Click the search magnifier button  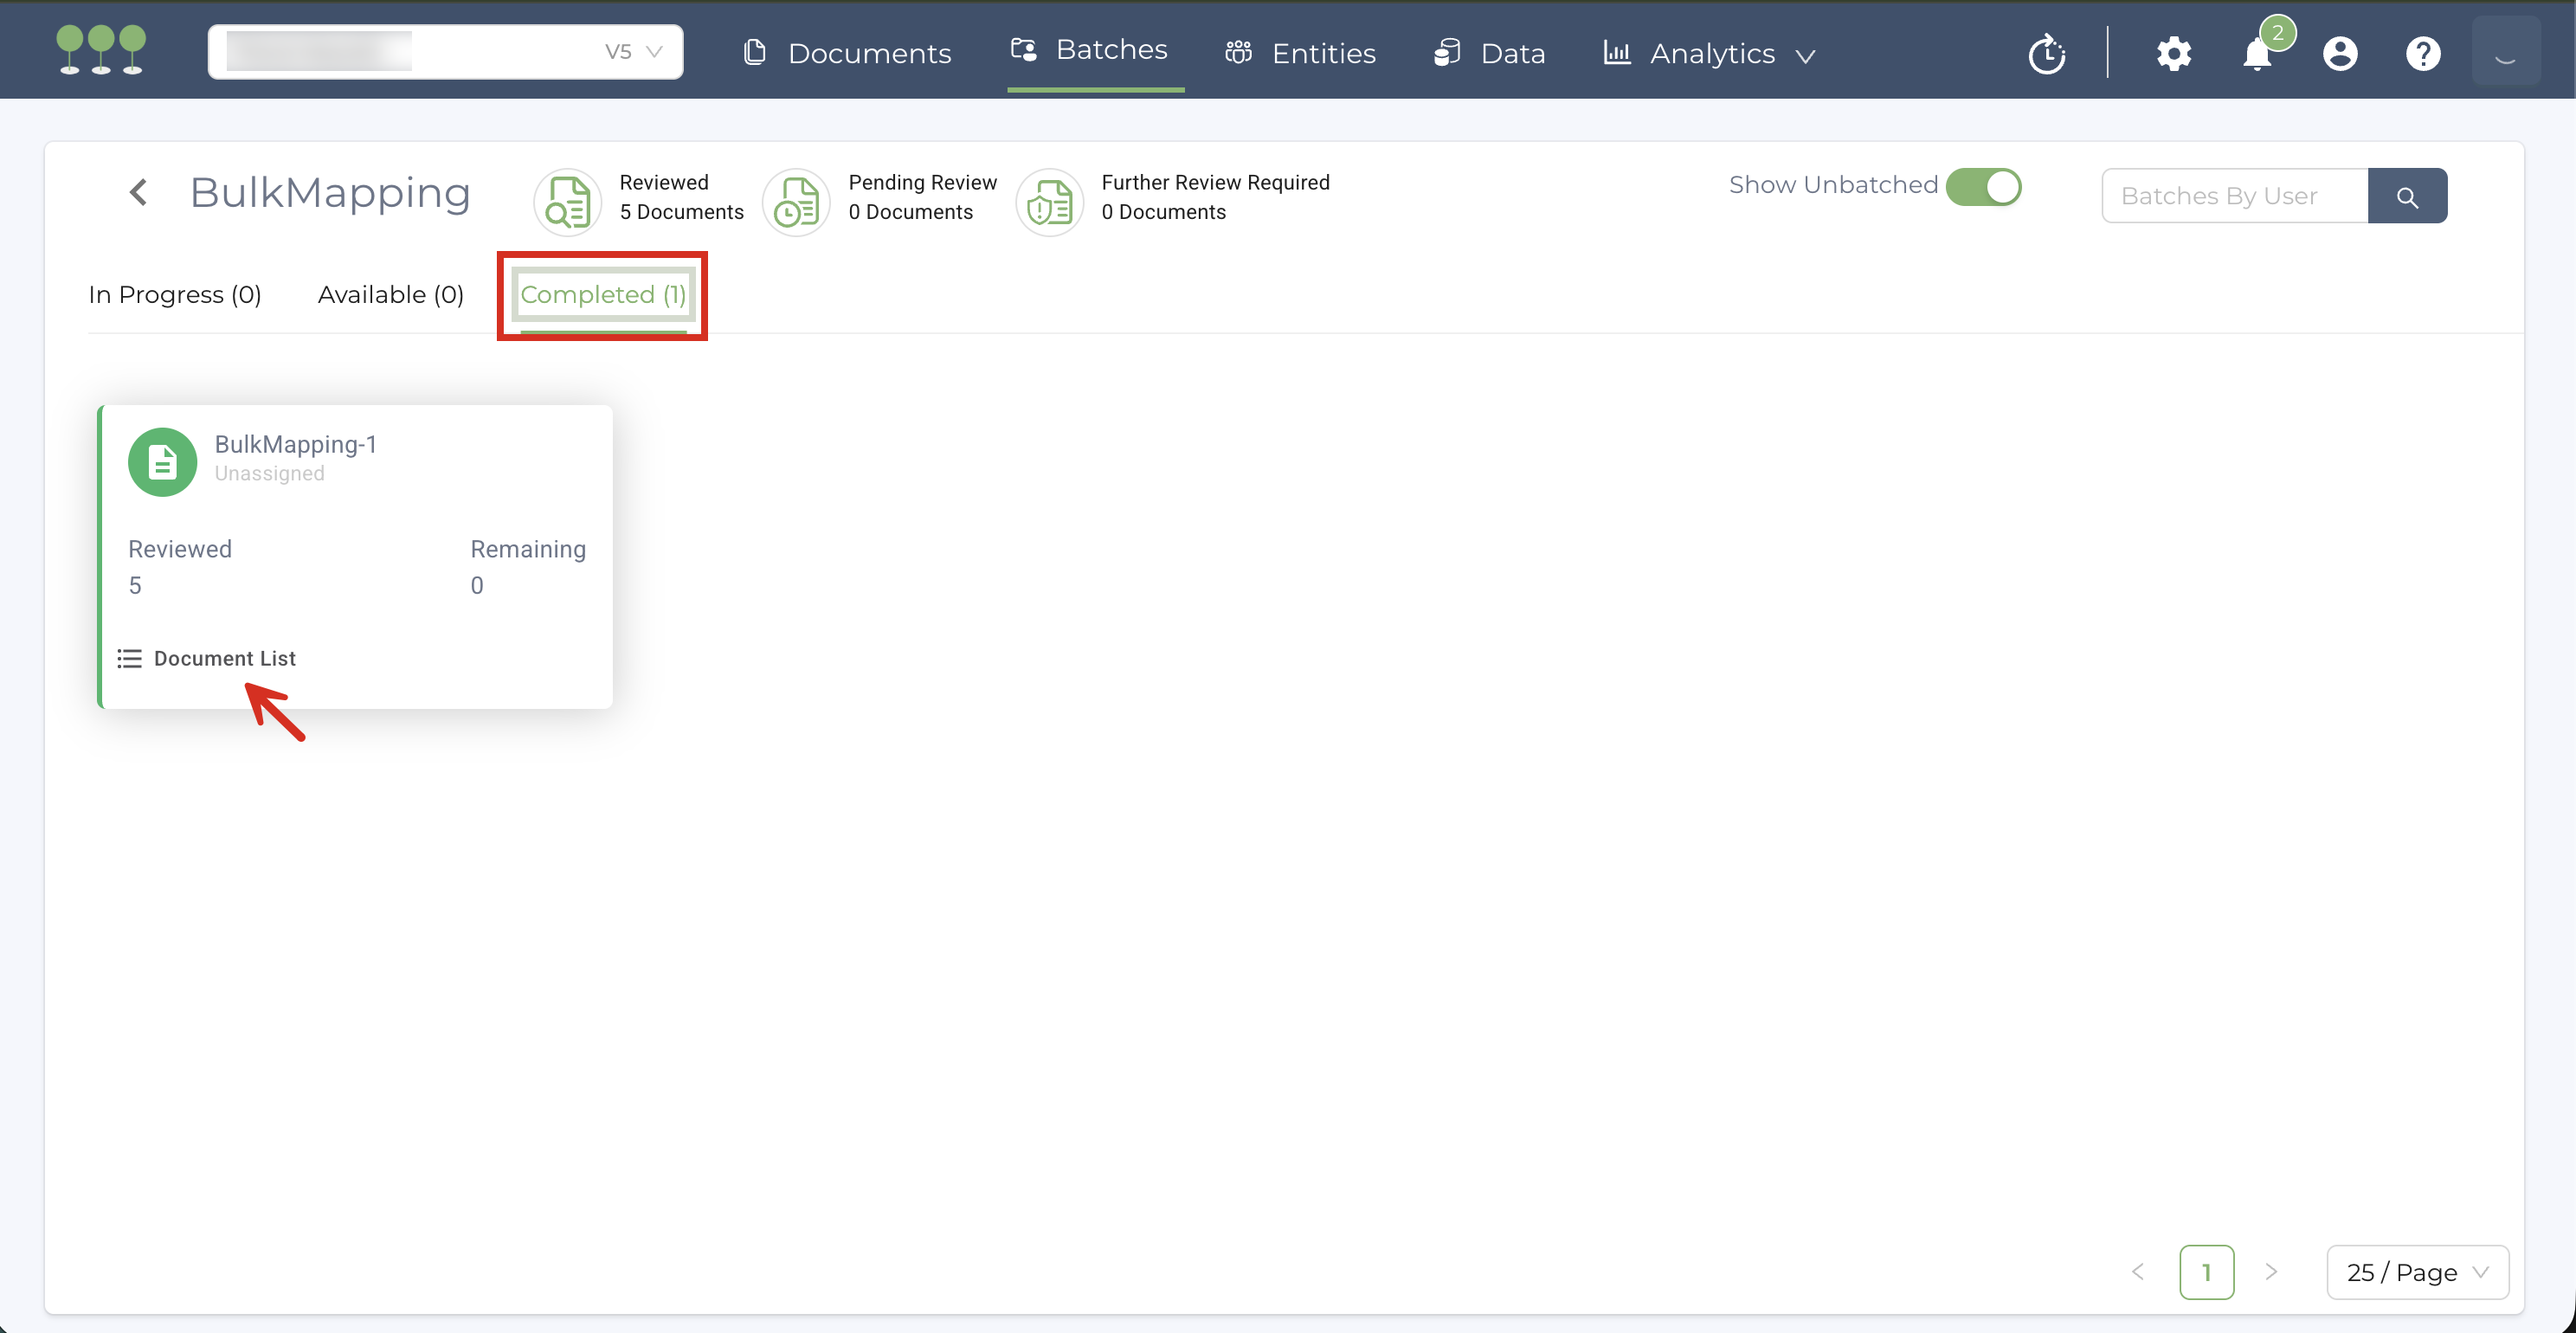tap(2407, 196)
